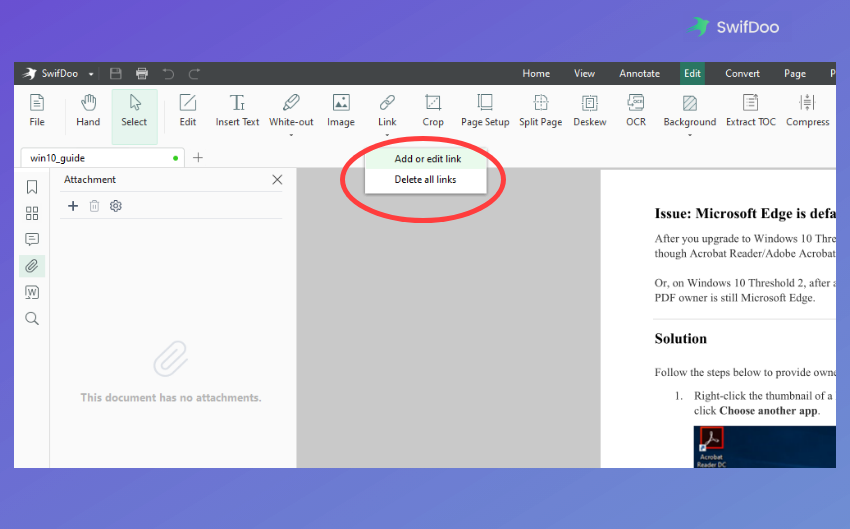Image resolution: width=850 pixels, height=529 pixels.
Task: Delete attachment using the trash icon
Action: coord(94,206)
